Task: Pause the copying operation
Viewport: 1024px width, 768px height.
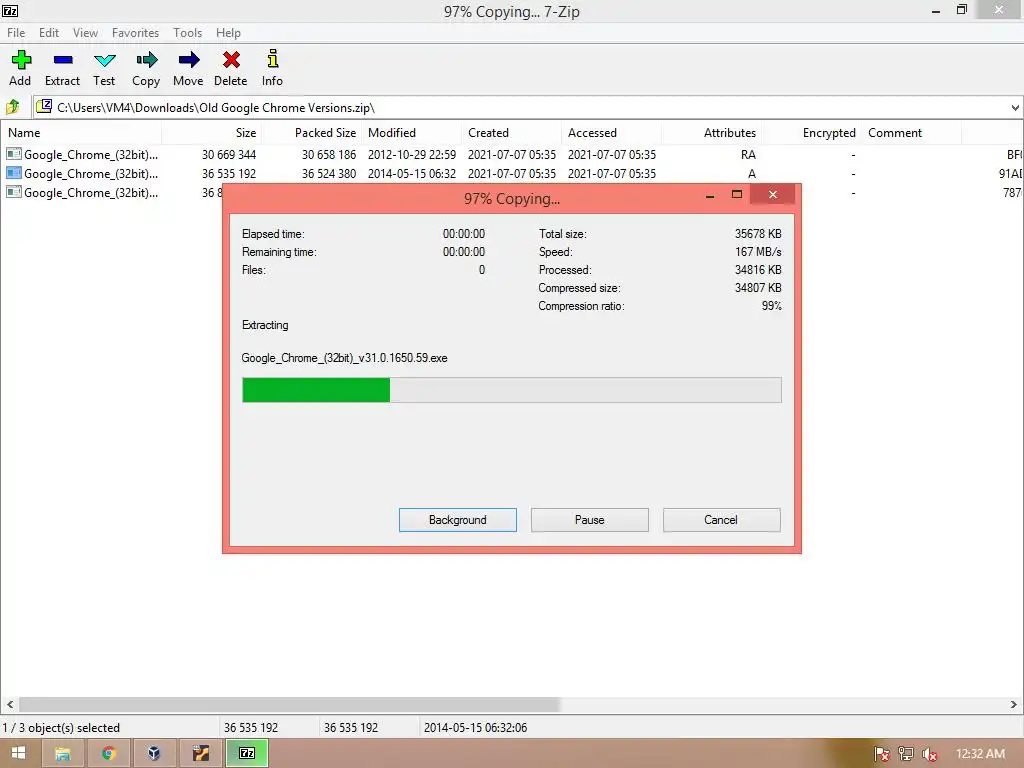Action: click(590, 520)
